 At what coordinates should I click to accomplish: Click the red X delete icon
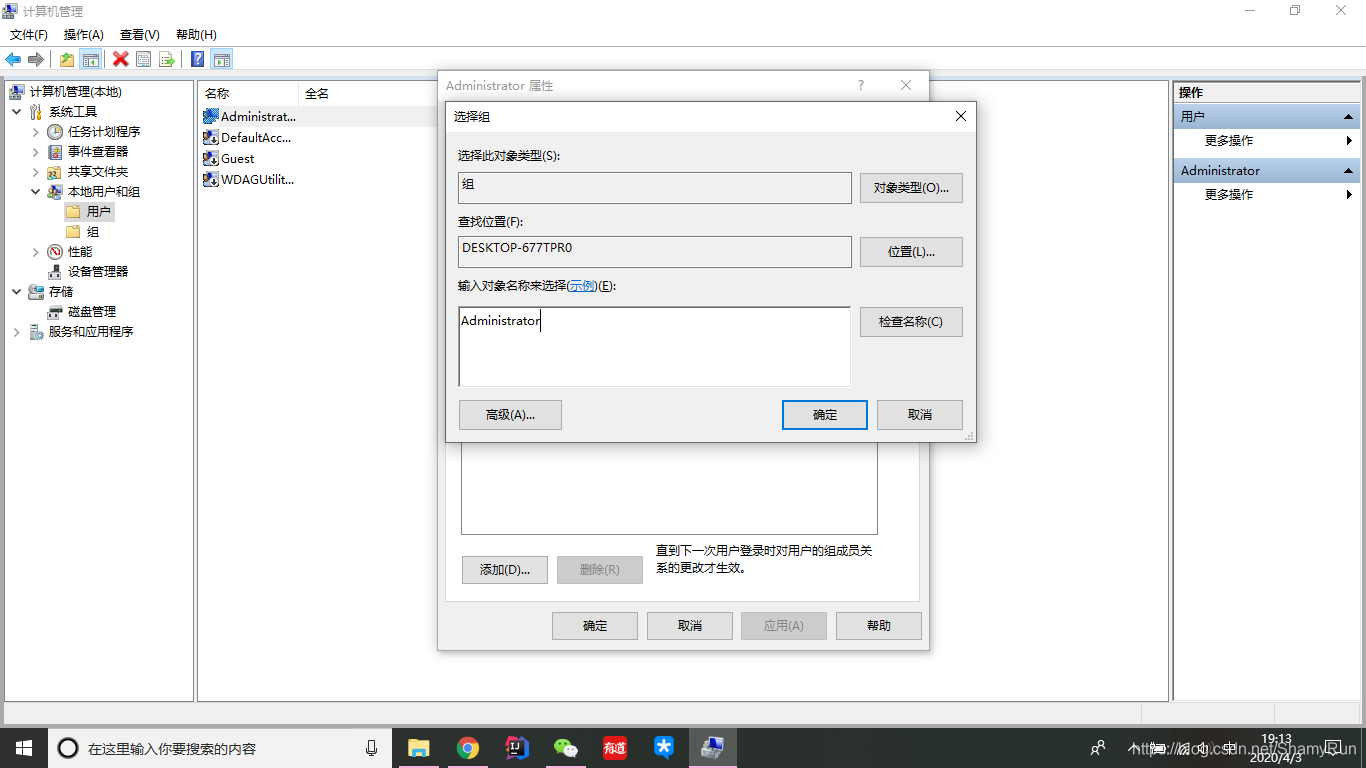[x=120, y=58]
